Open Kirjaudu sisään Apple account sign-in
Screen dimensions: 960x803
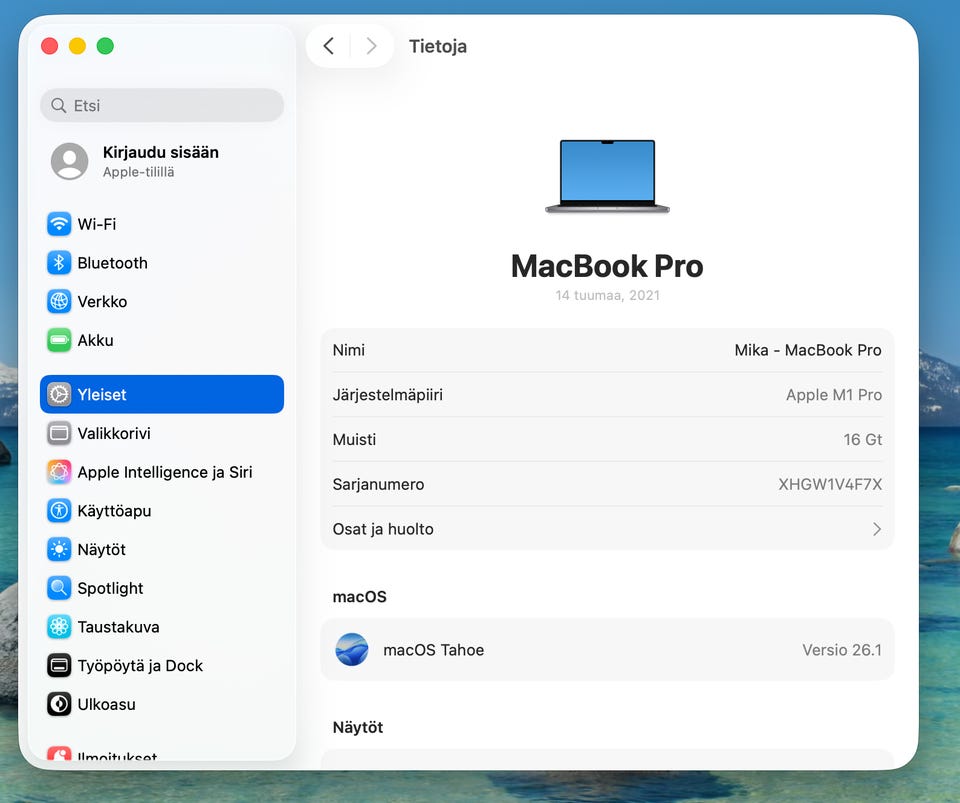(x=160, y=162)
